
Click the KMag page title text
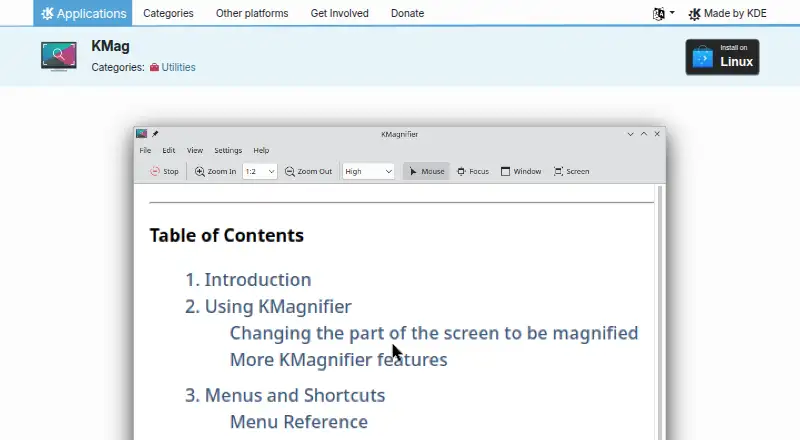(x=110, y=46)
